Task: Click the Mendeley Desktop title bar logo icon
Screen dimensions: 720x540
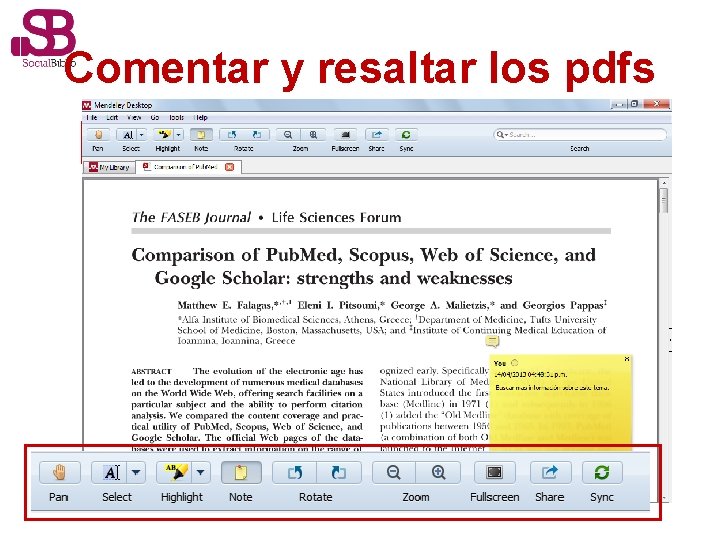Action: tap(87, 105)
